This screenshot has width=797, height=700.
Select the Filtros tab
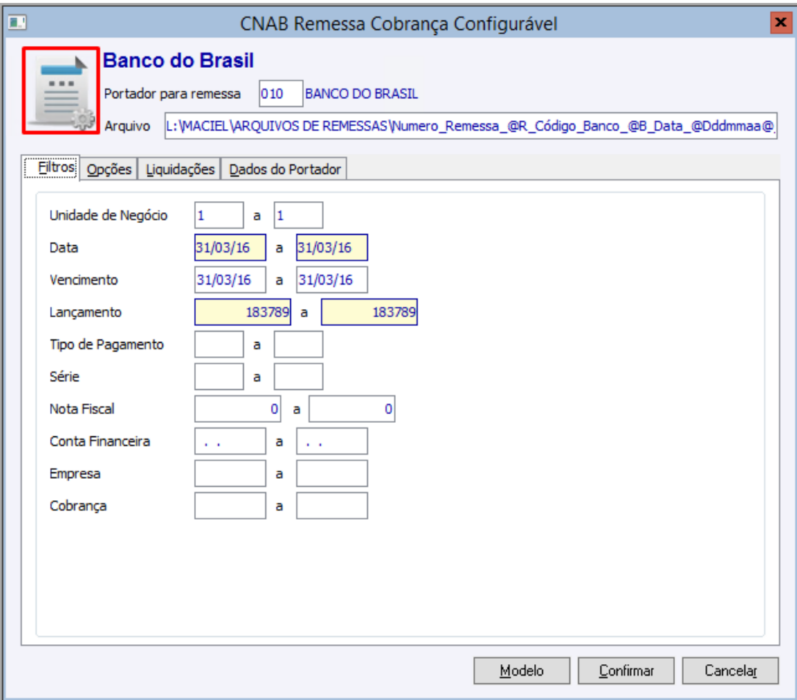tap(52, 167)
